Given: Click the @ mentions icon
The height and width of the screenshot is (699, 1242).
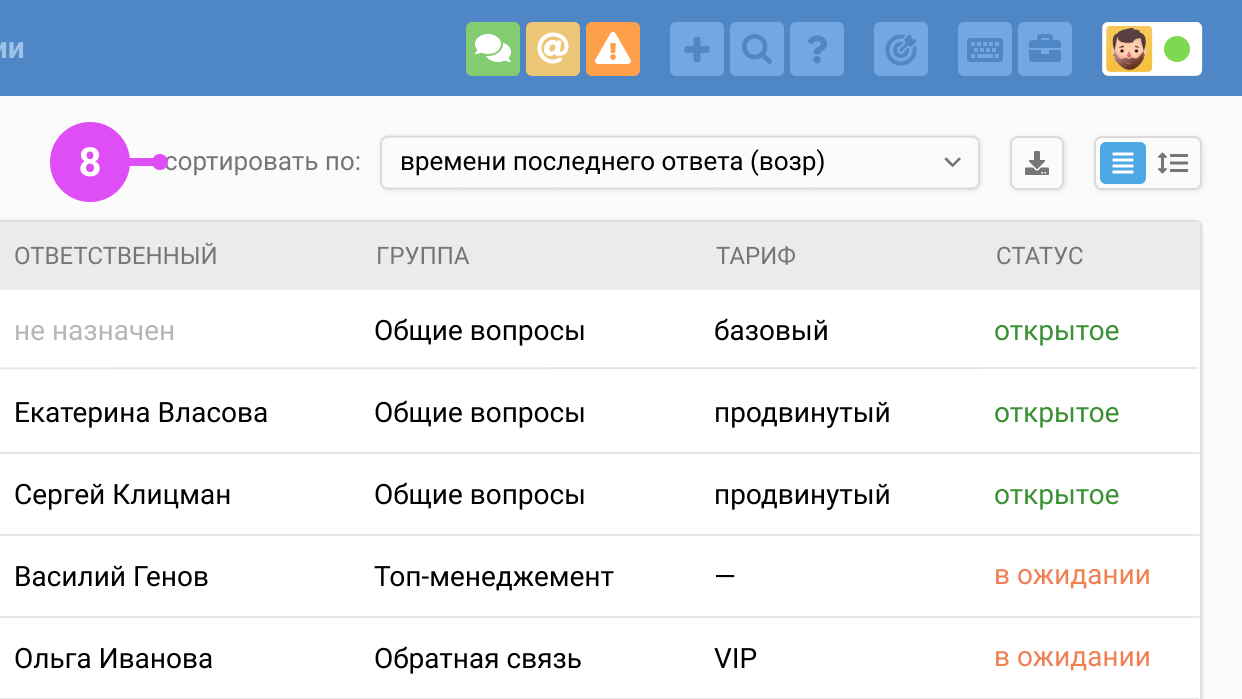Looking at the screenshot, I should pos(553,48).
